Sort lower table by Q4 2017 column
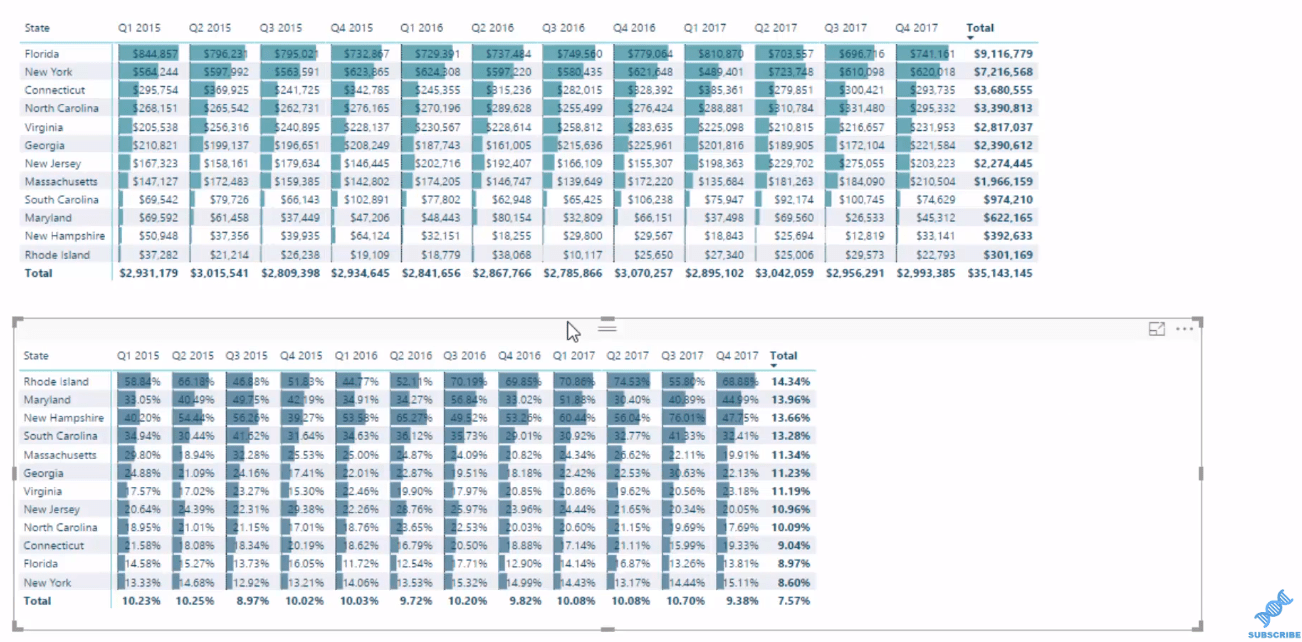 [736, 356]
